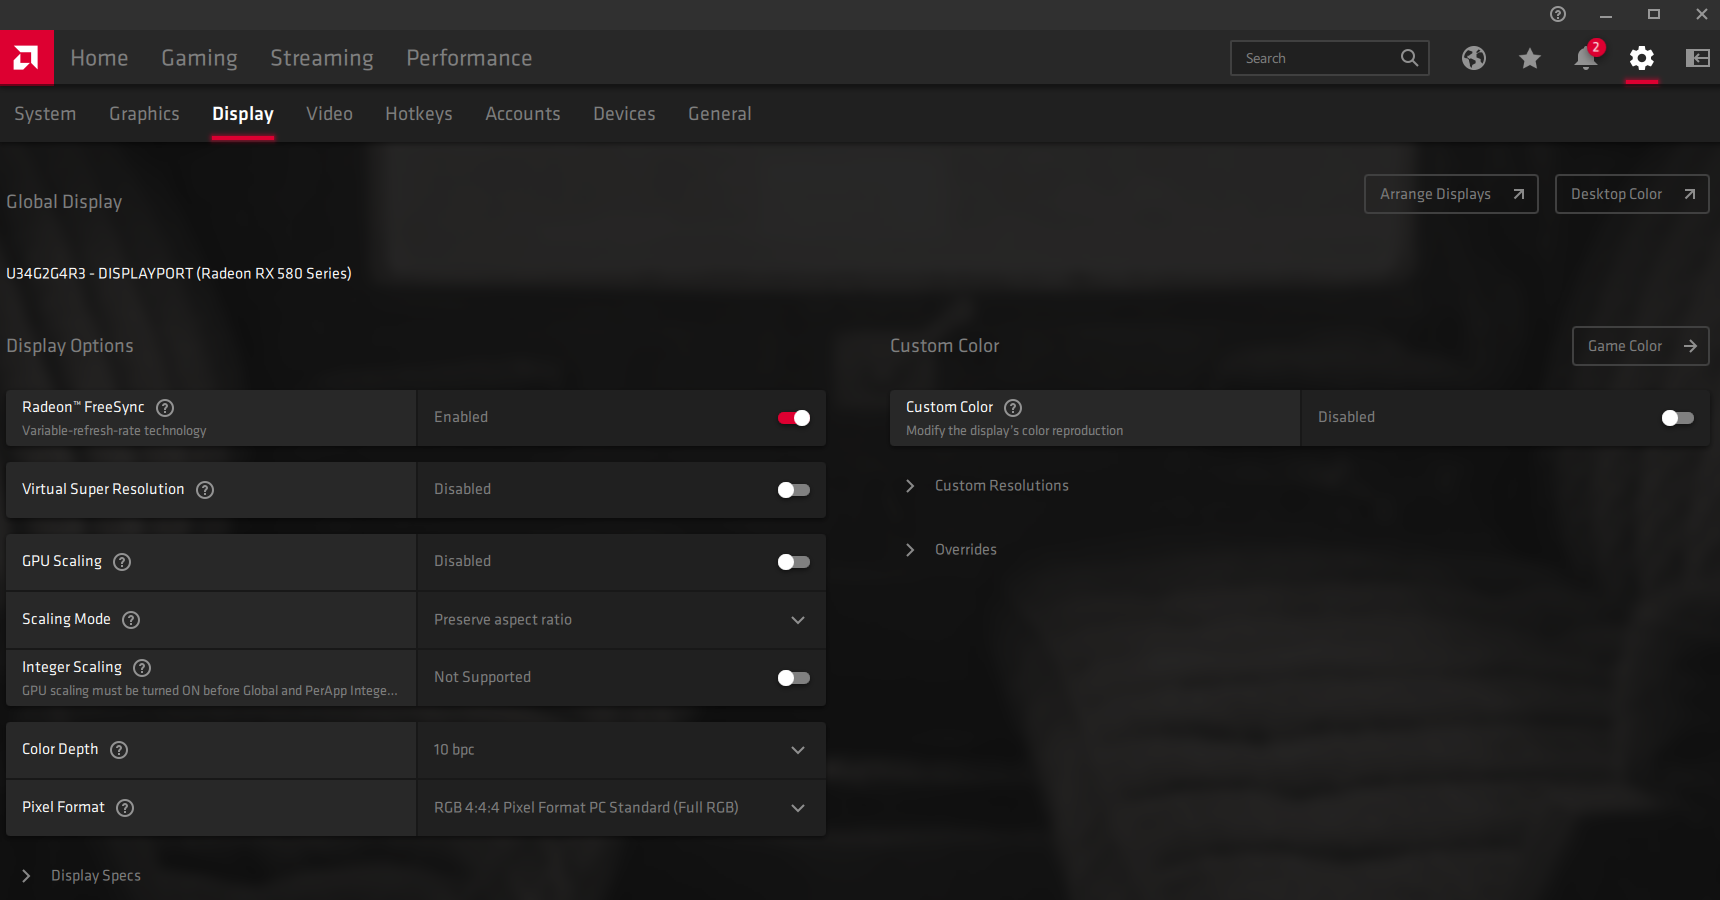Open the Scaling Mode dropdown

click(x=620, y=620)
